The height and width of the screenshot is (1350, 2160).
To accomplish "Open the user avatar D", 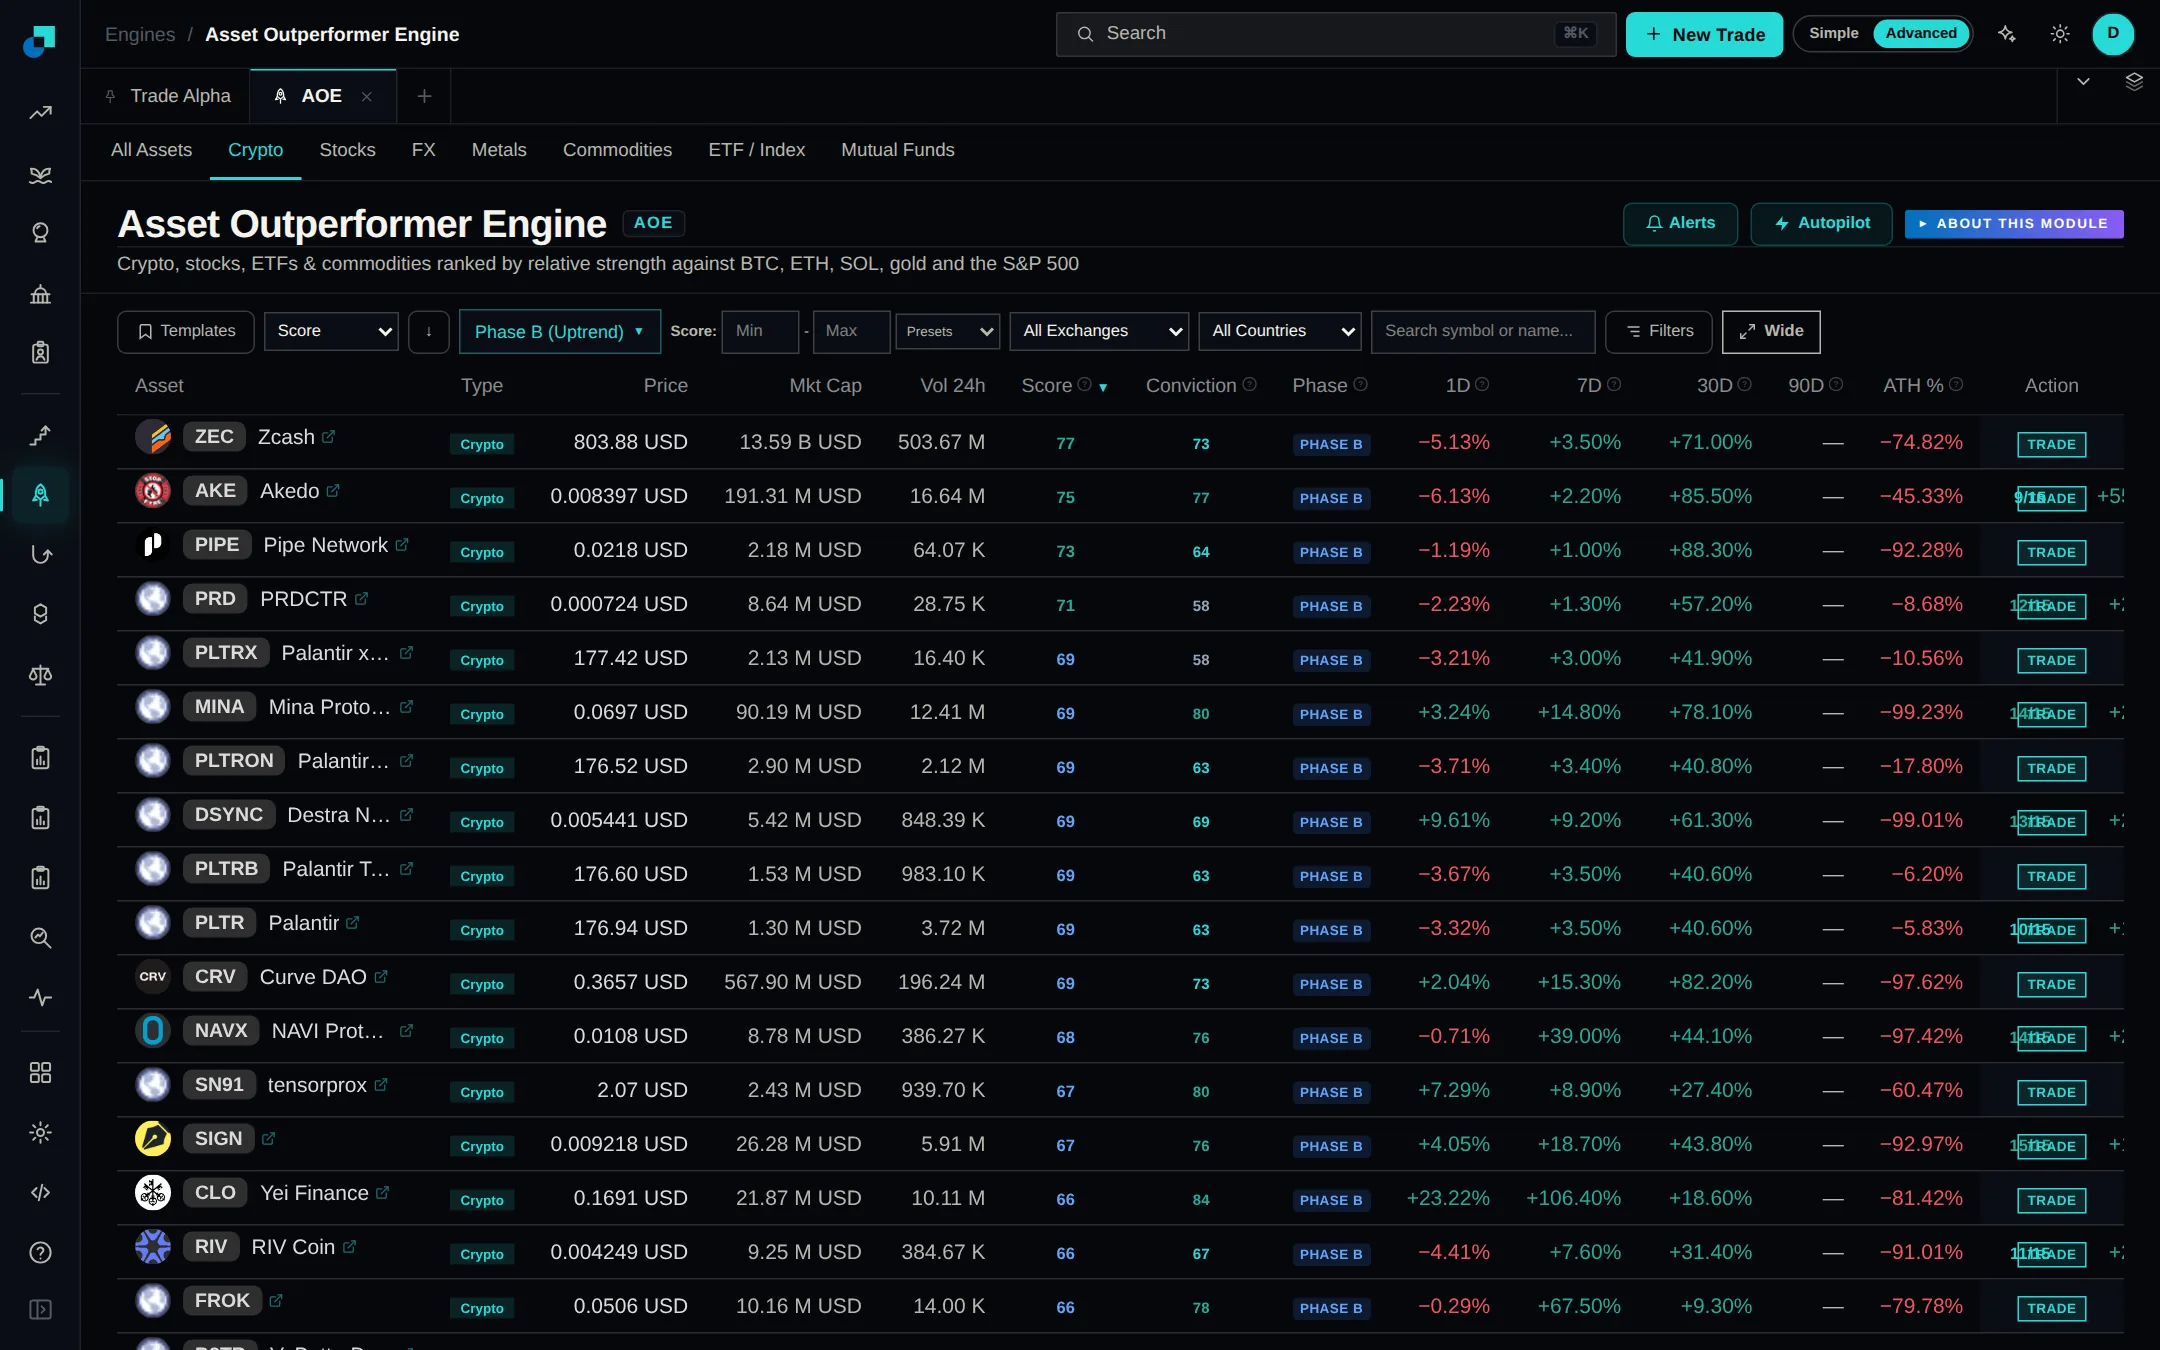I will coord(2113,34).
